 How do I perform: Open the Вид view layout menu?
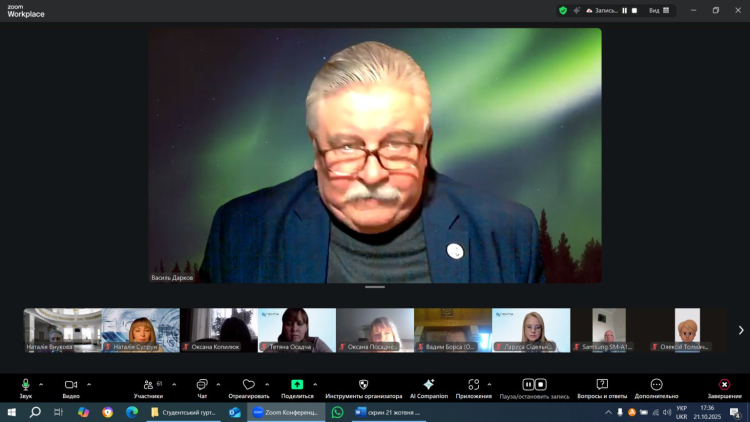[x=659, y=10]
